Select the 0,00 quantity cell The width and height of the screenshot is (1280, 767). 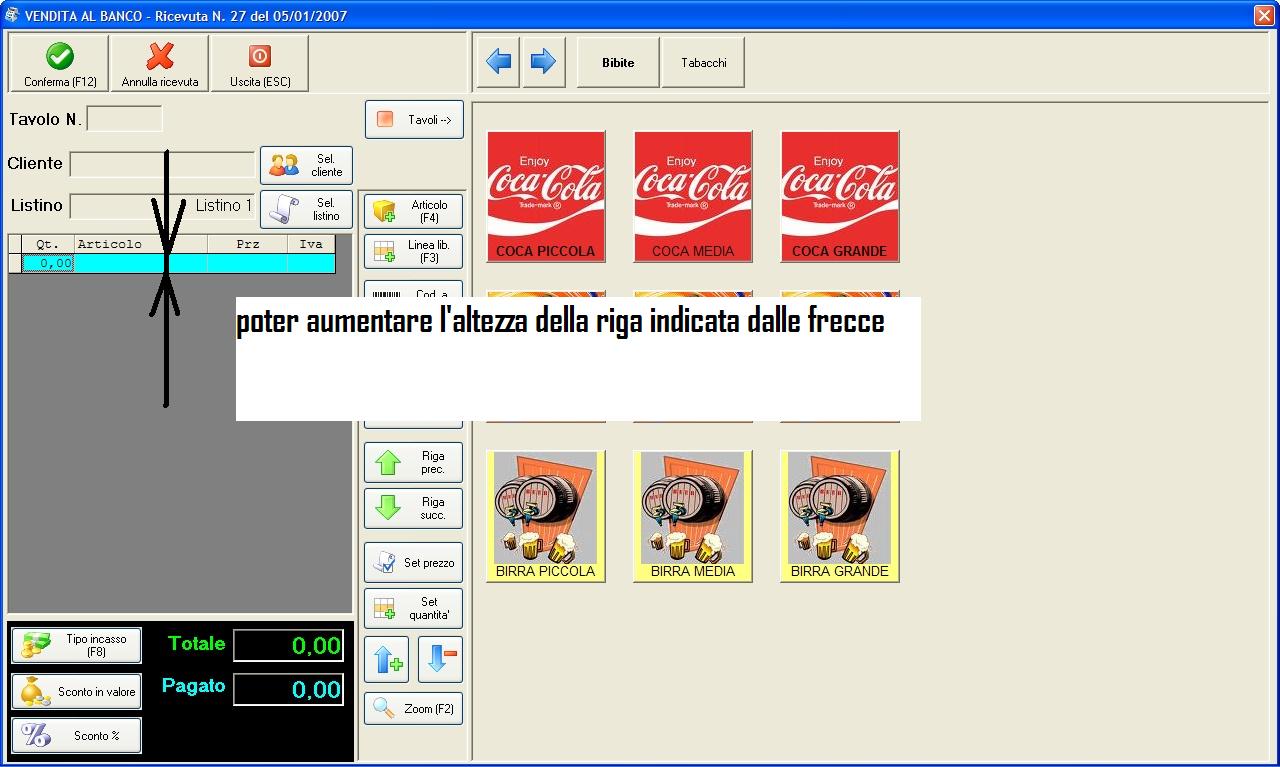coord(48,263)
